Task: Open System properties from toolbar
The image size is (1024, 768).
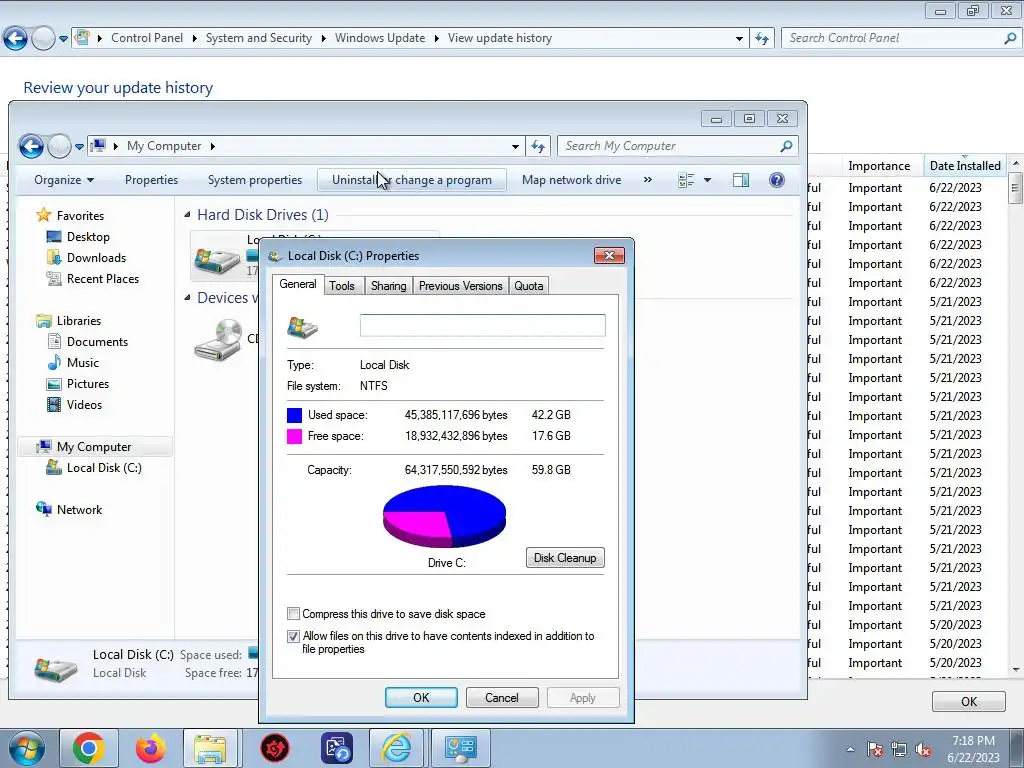Action: tap(255, 180)
